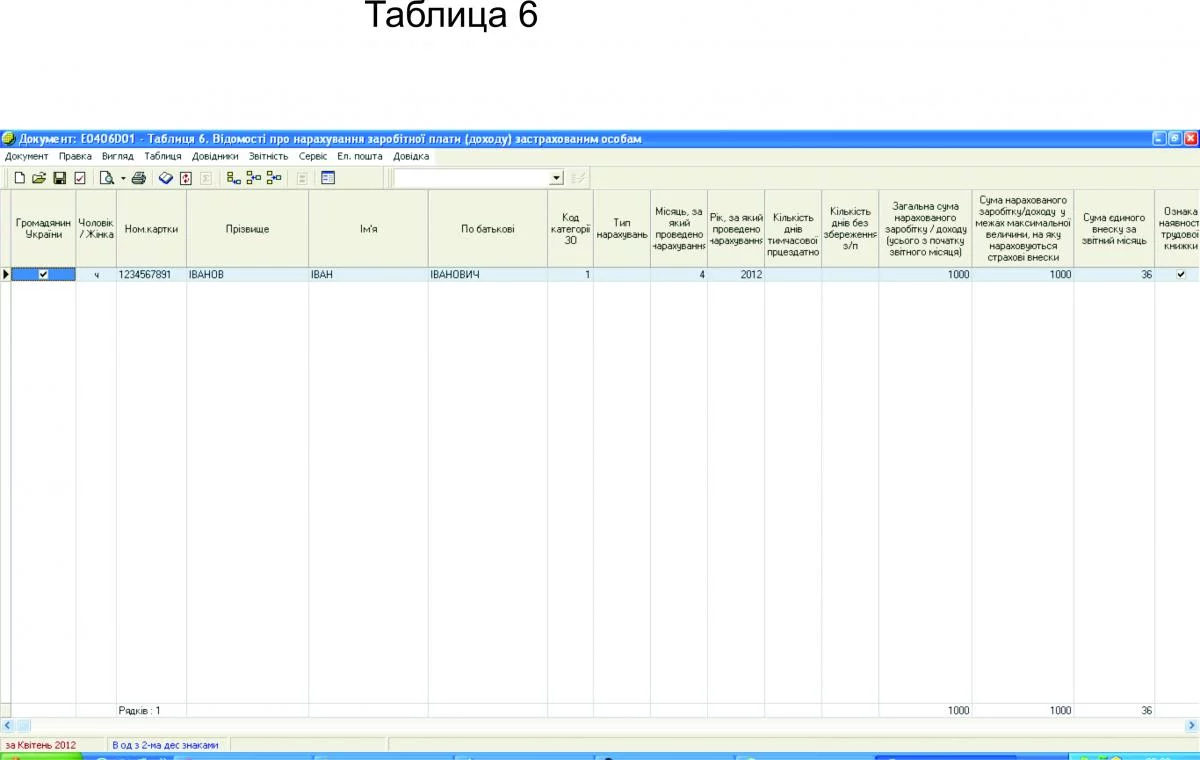Open the Сервіс menu
Image resolution: width=1200 pixels, height=760 pixels.
coord(313,156)
